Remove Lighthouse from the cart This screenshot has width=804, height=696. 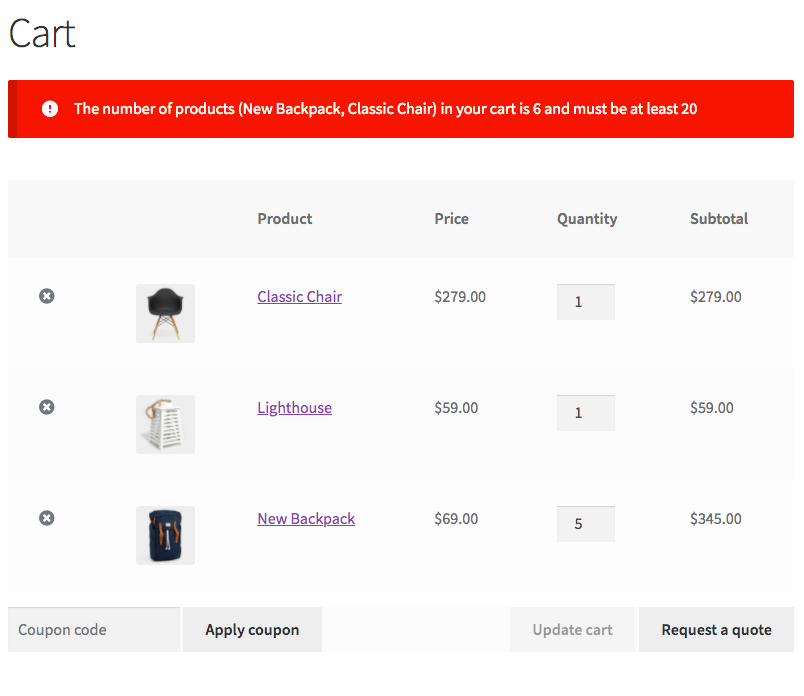[47, 407]
